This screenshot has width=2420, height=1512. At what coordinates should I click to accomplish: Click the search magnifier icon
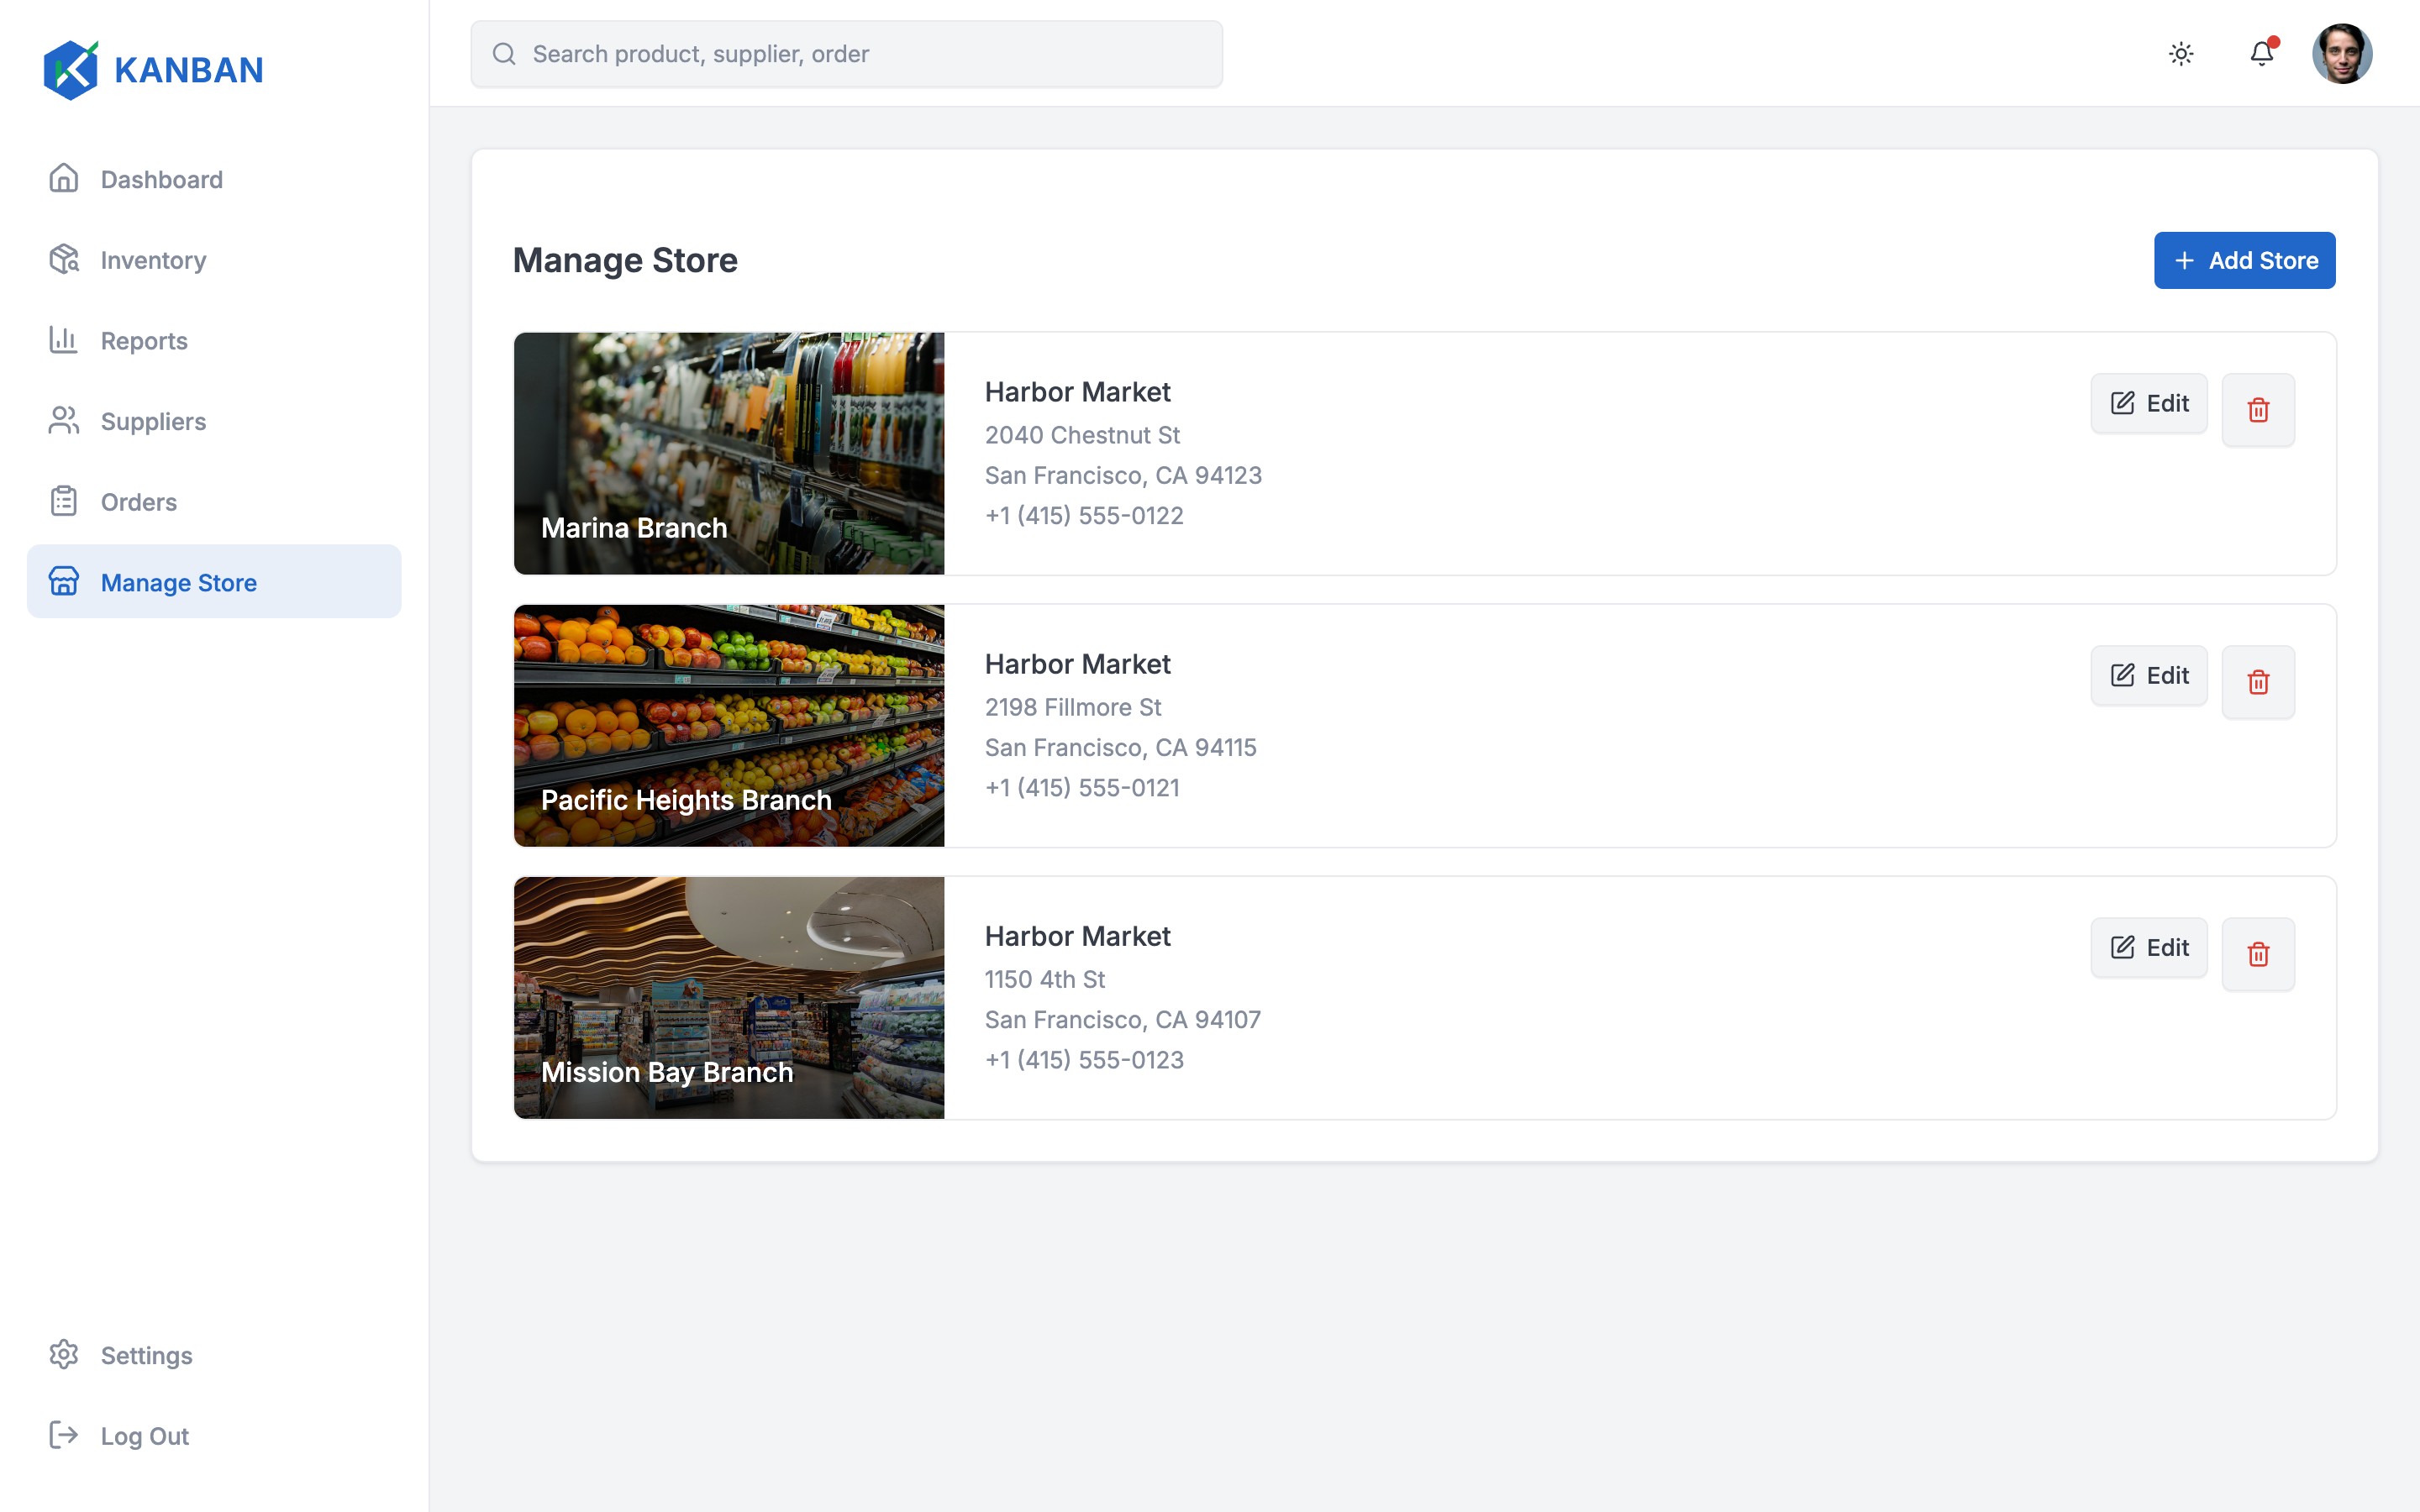coord(504,54)
